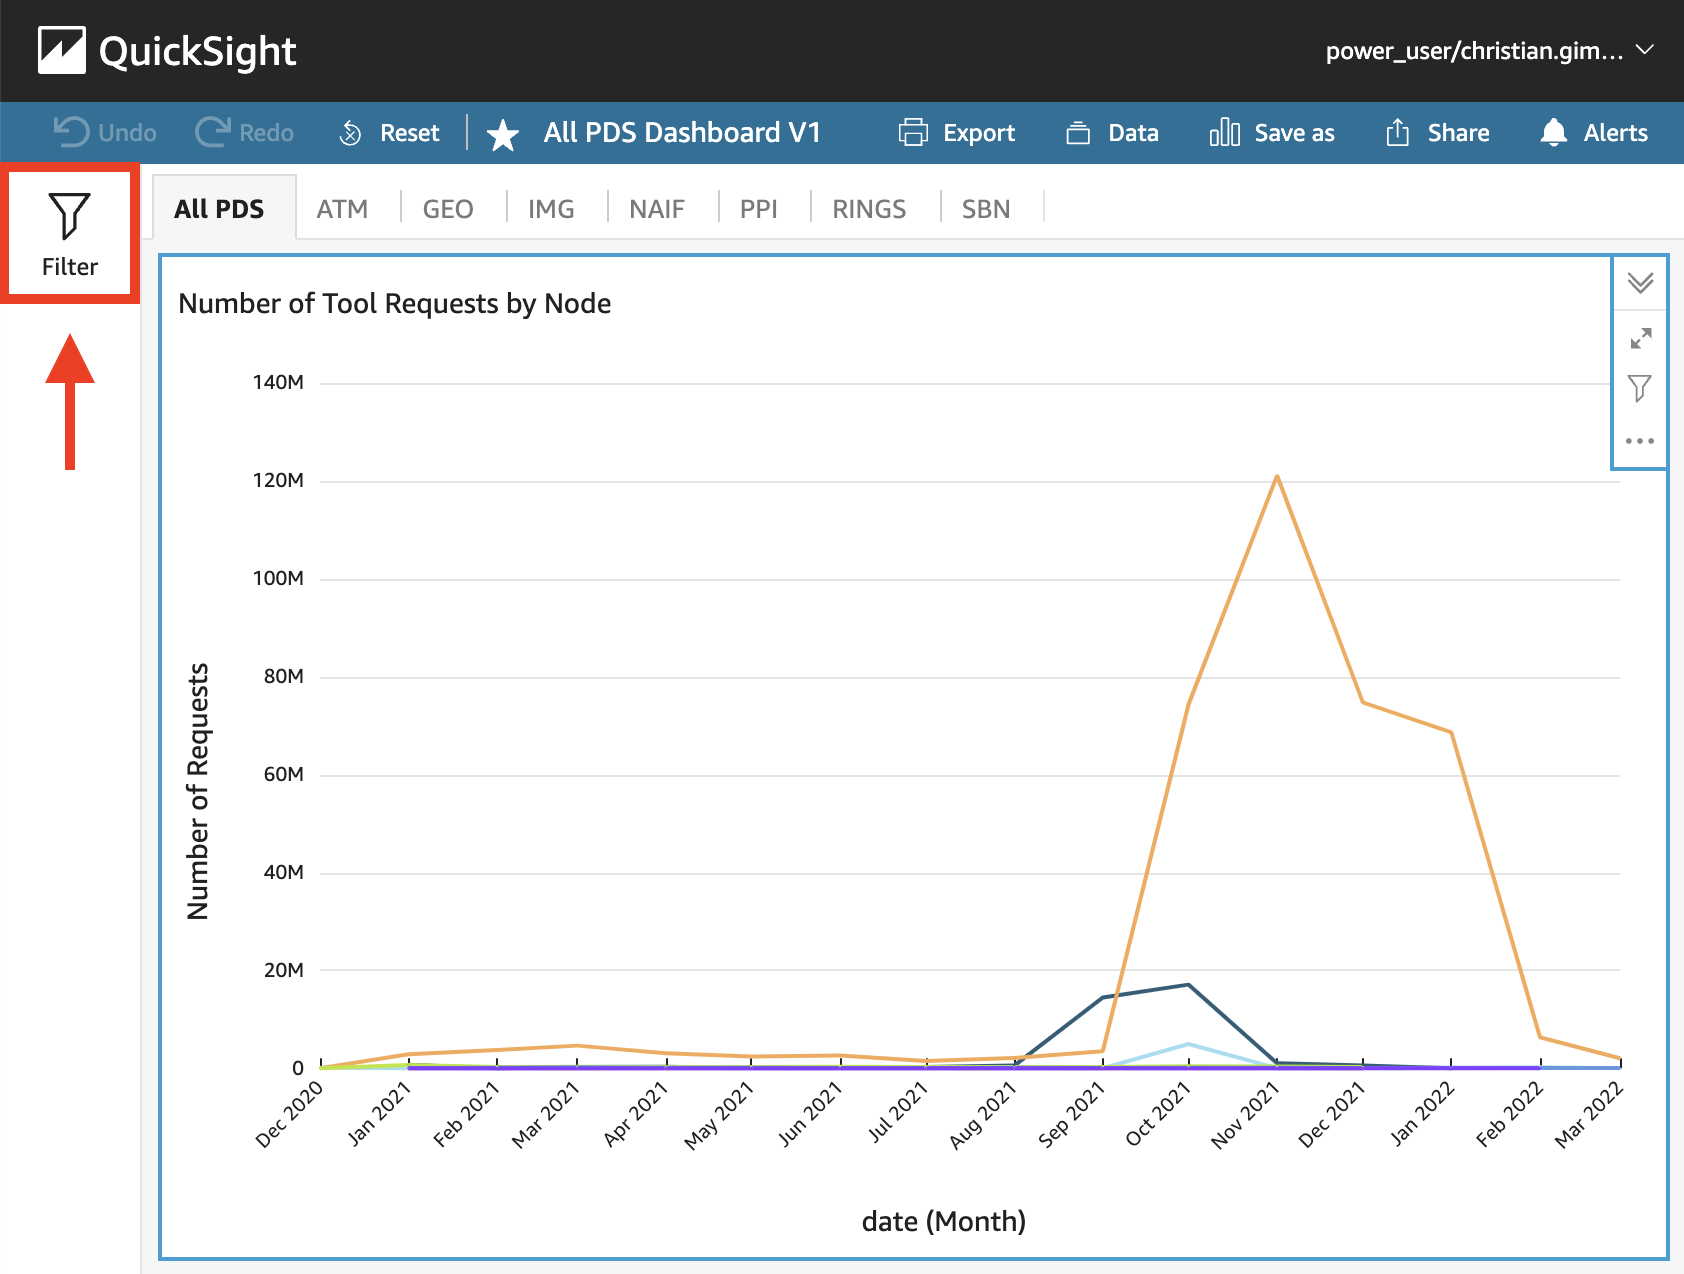Screen dimensions: 1684x1274
Task: Click the Dec 2020 x-axis label
Action: point(289,1114)
